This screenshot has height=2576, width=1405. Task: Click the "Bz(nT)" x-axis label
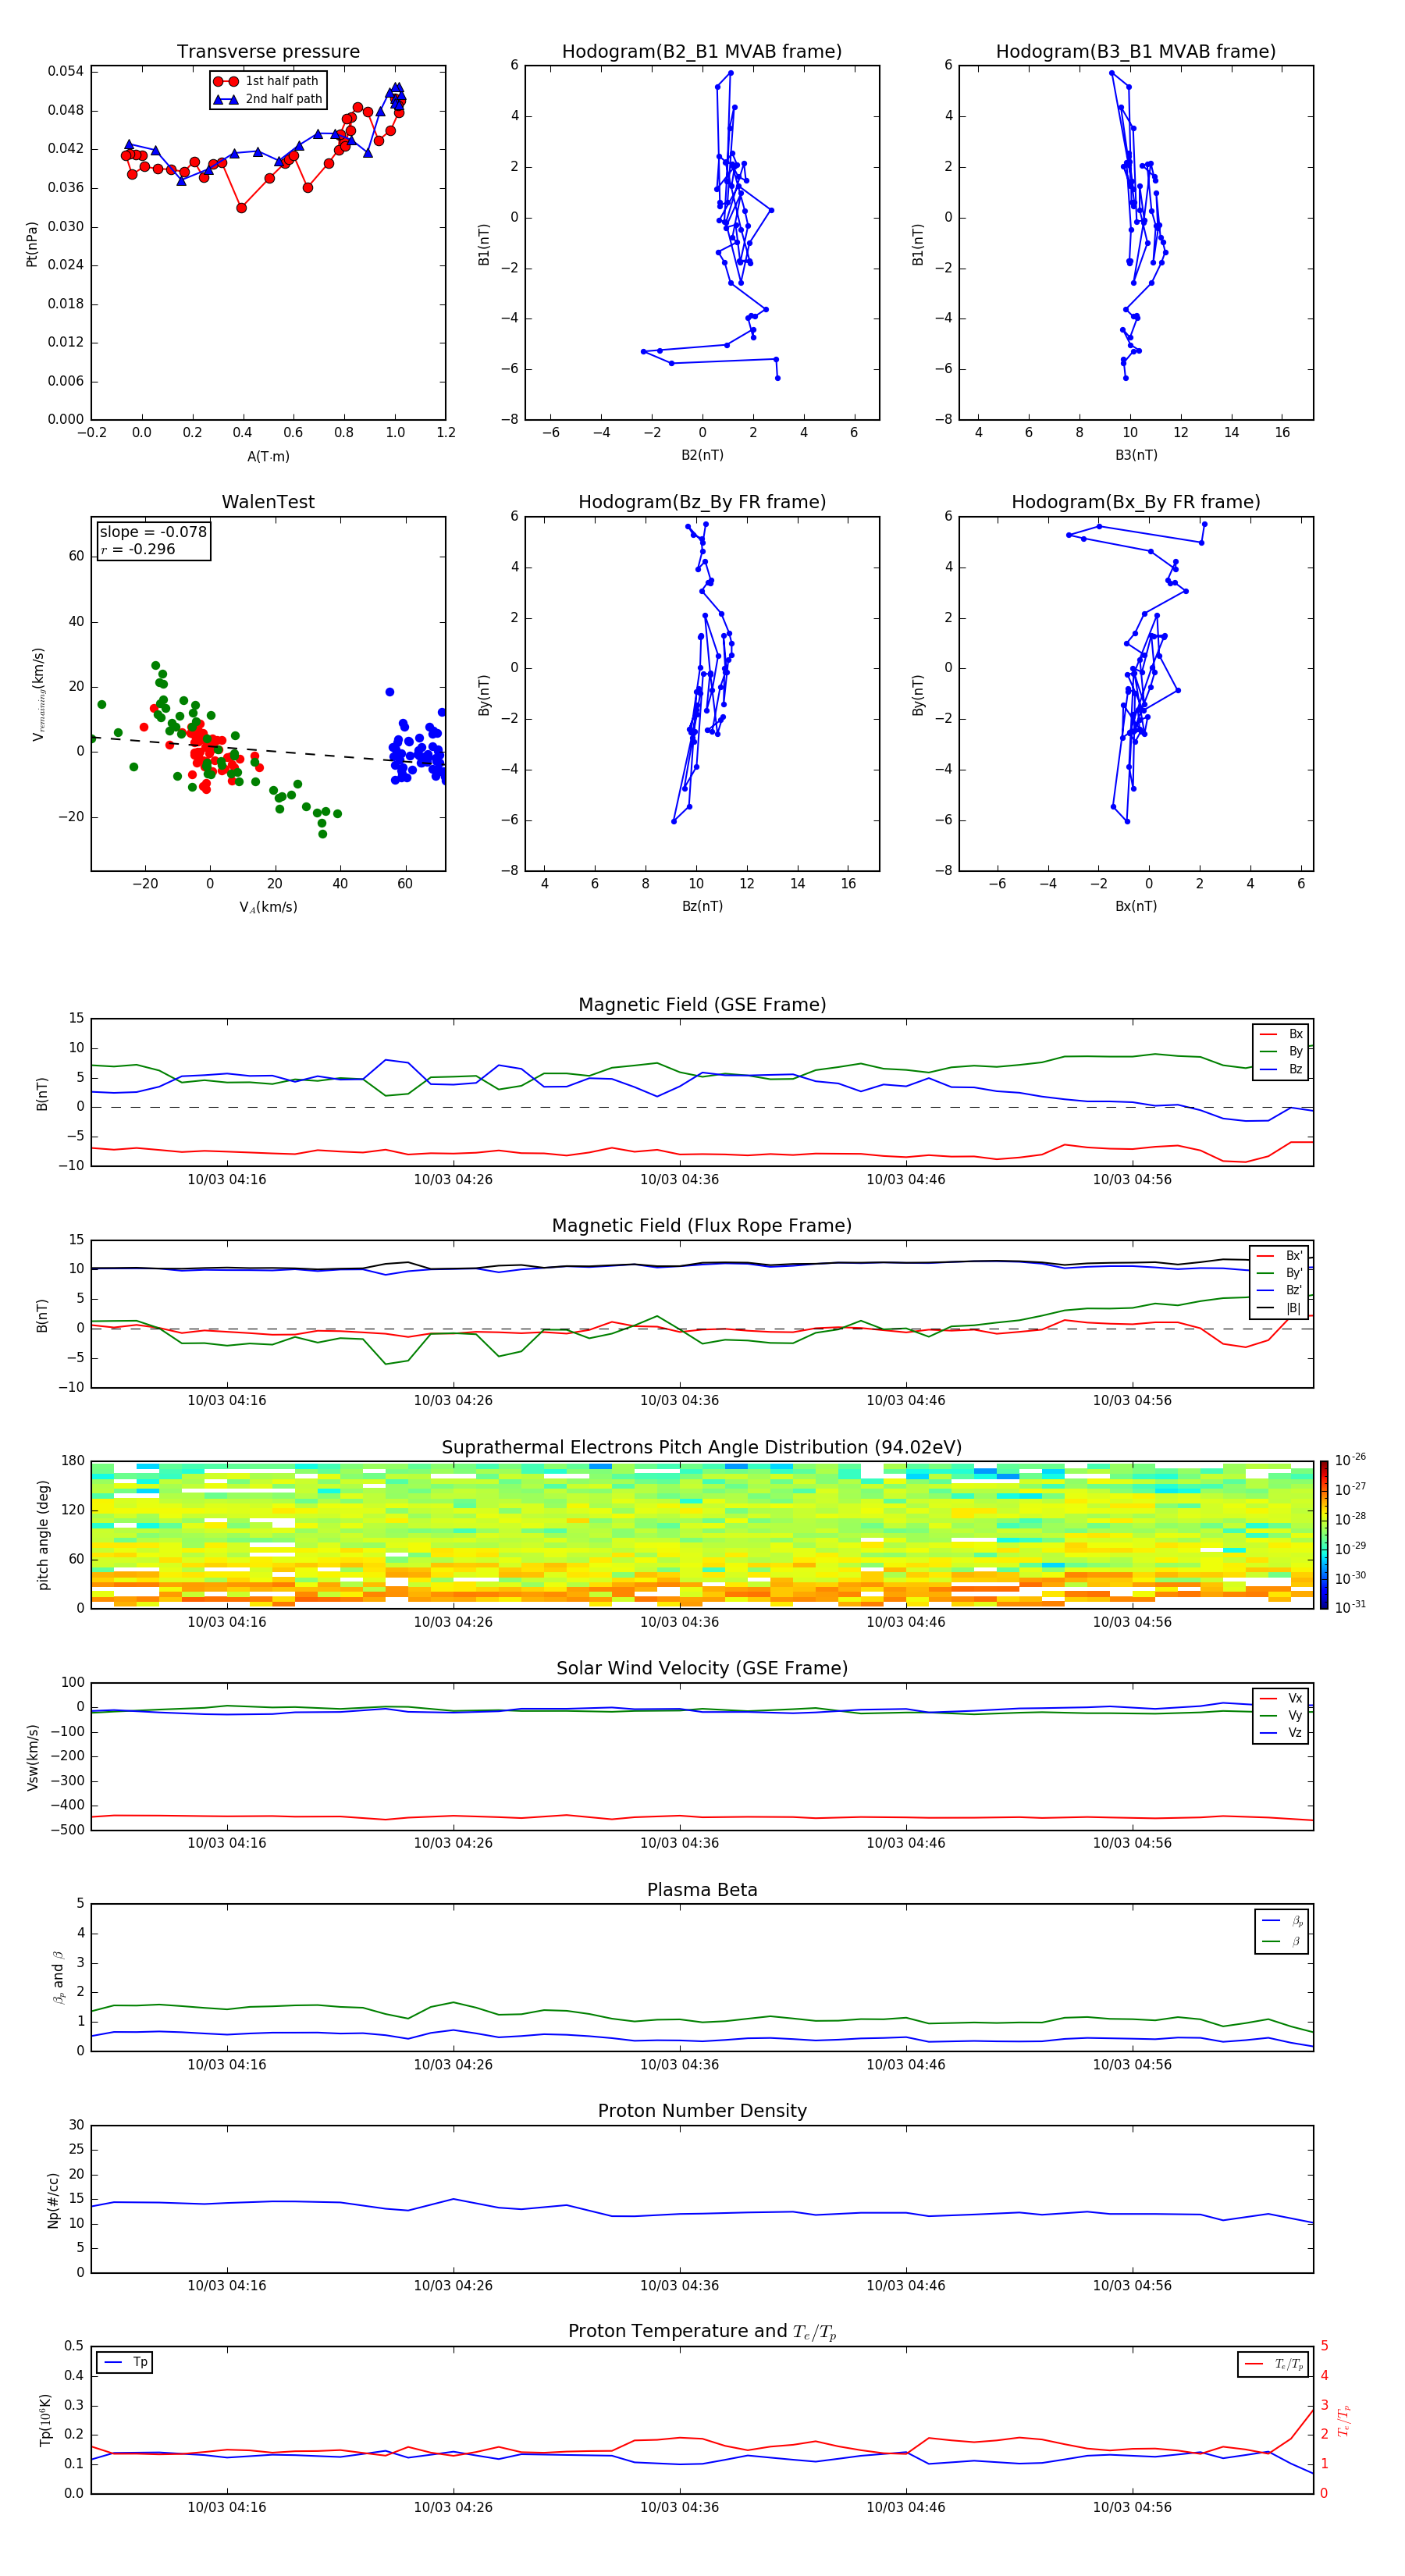click(x=702, y=906)
